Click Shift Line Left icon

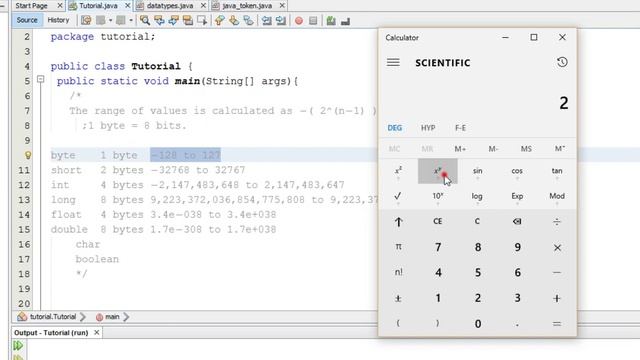coord(267,20)
